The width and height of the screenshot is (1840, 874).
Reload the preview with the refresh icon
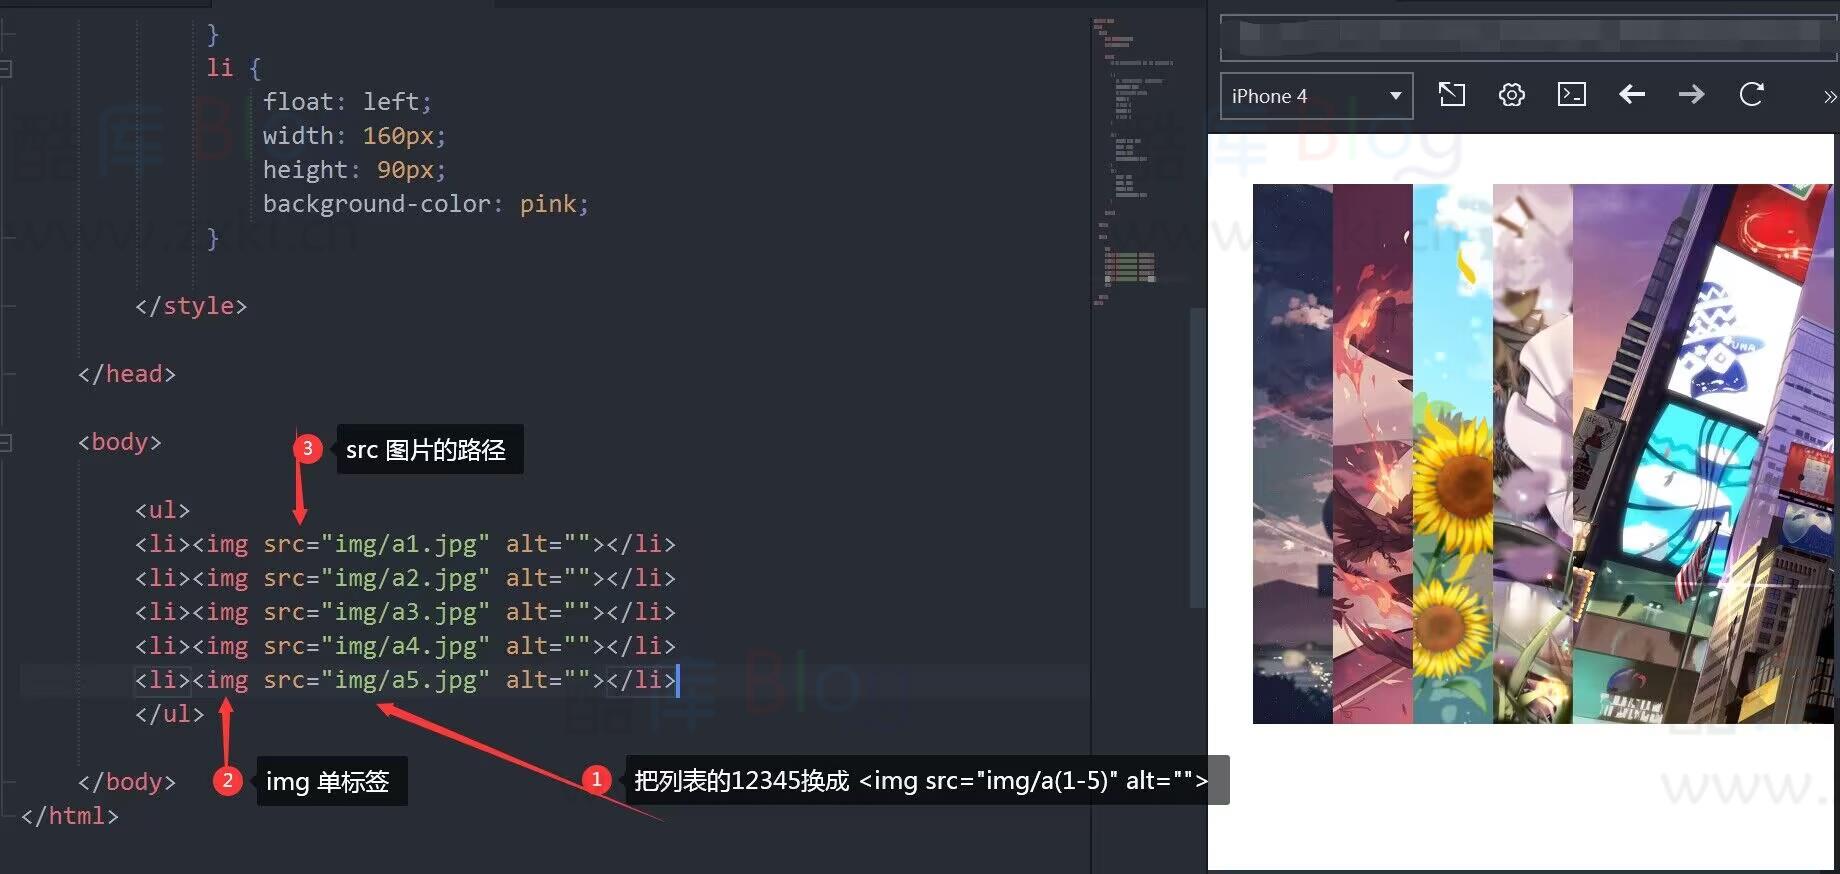coord(1752,95)
